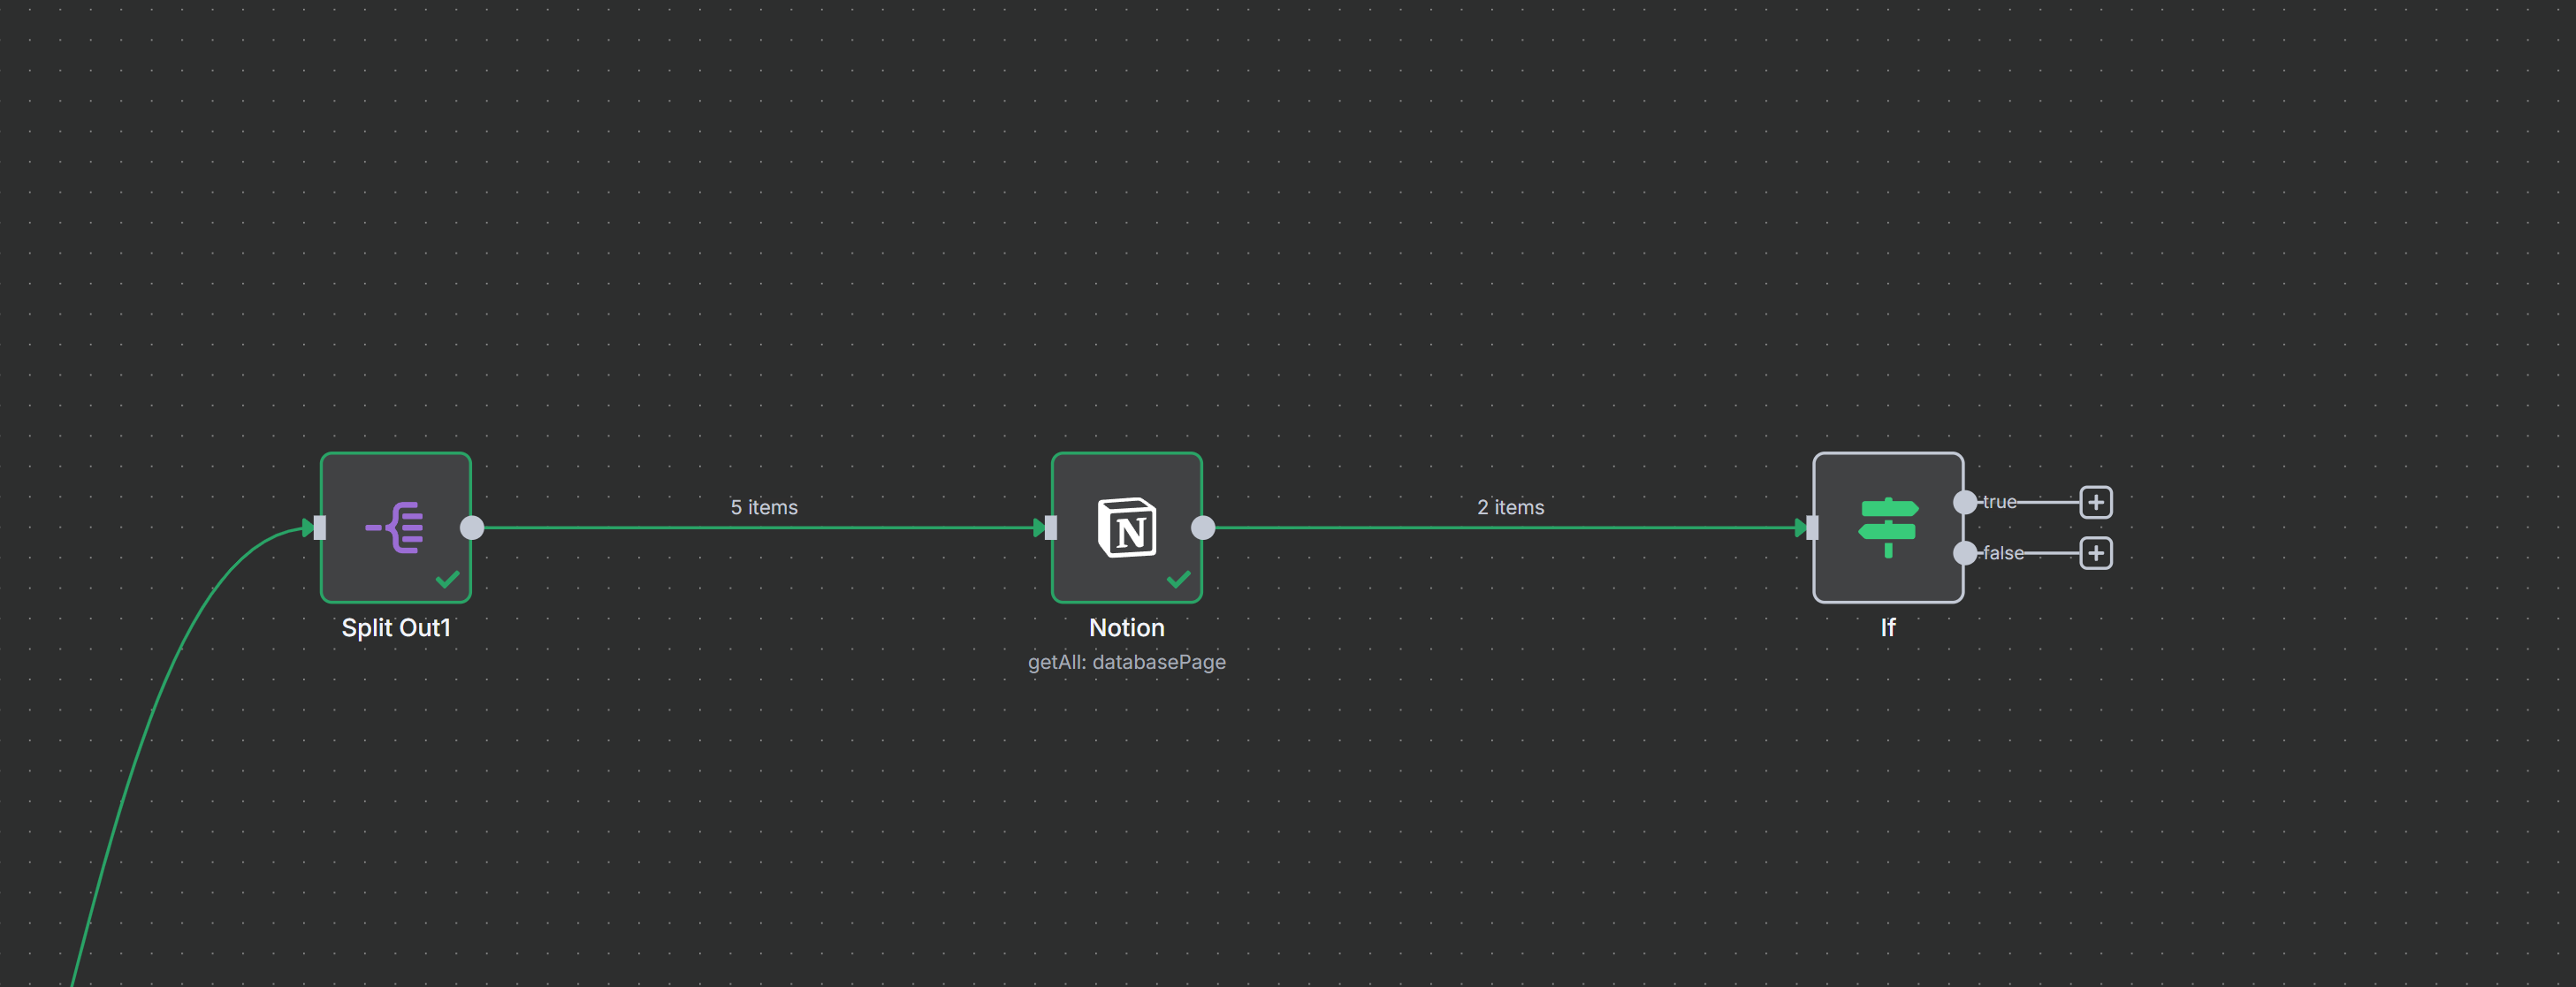2576x987 pixels.
Task: Click the 'true' branch label
Action: [x=1999, y=502]
